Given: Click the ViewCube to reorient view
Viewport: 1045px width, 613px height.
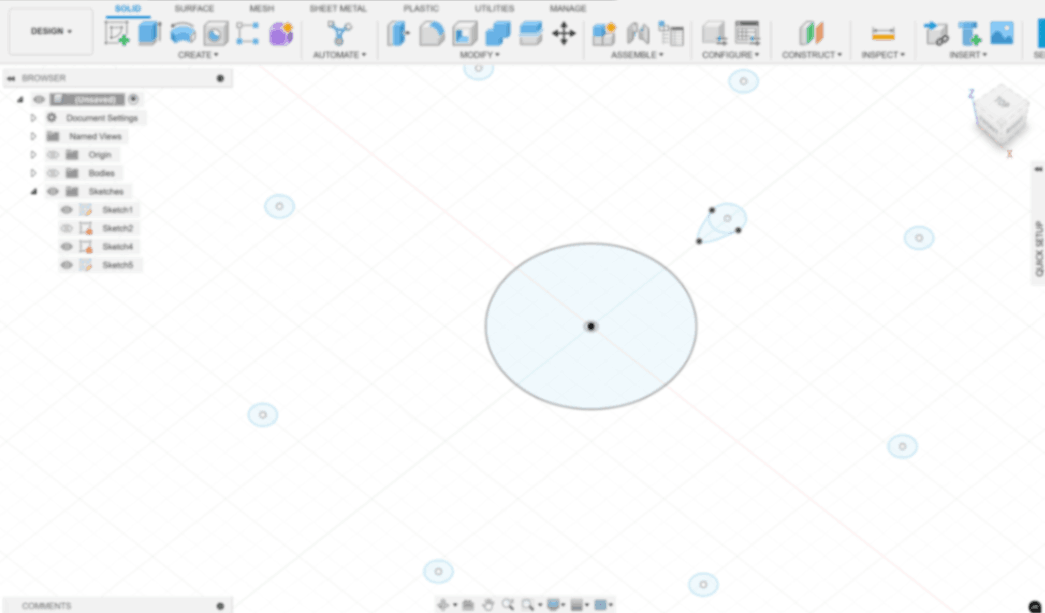Looking at the screenshot, I should tap(1000, 115).
